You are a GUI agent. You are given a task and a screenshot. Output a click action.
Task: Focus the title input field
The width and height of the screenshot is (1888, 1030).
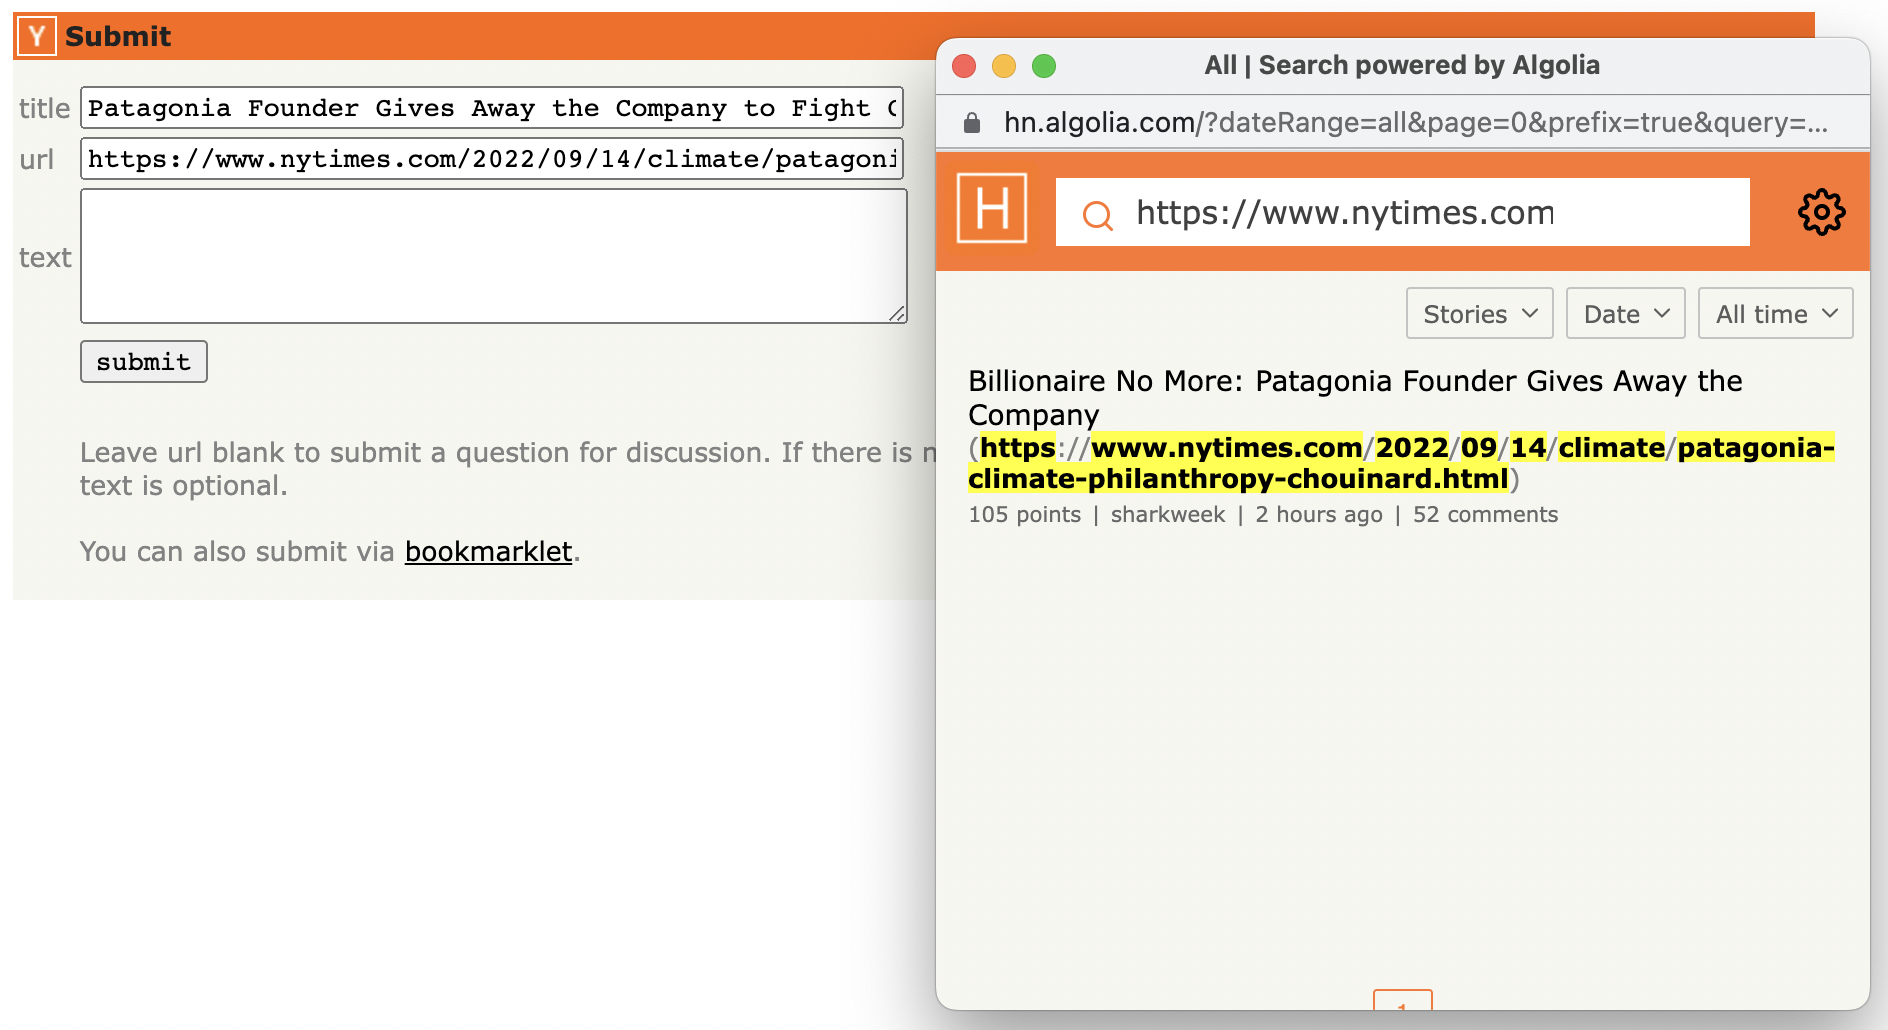pos(492,108)
